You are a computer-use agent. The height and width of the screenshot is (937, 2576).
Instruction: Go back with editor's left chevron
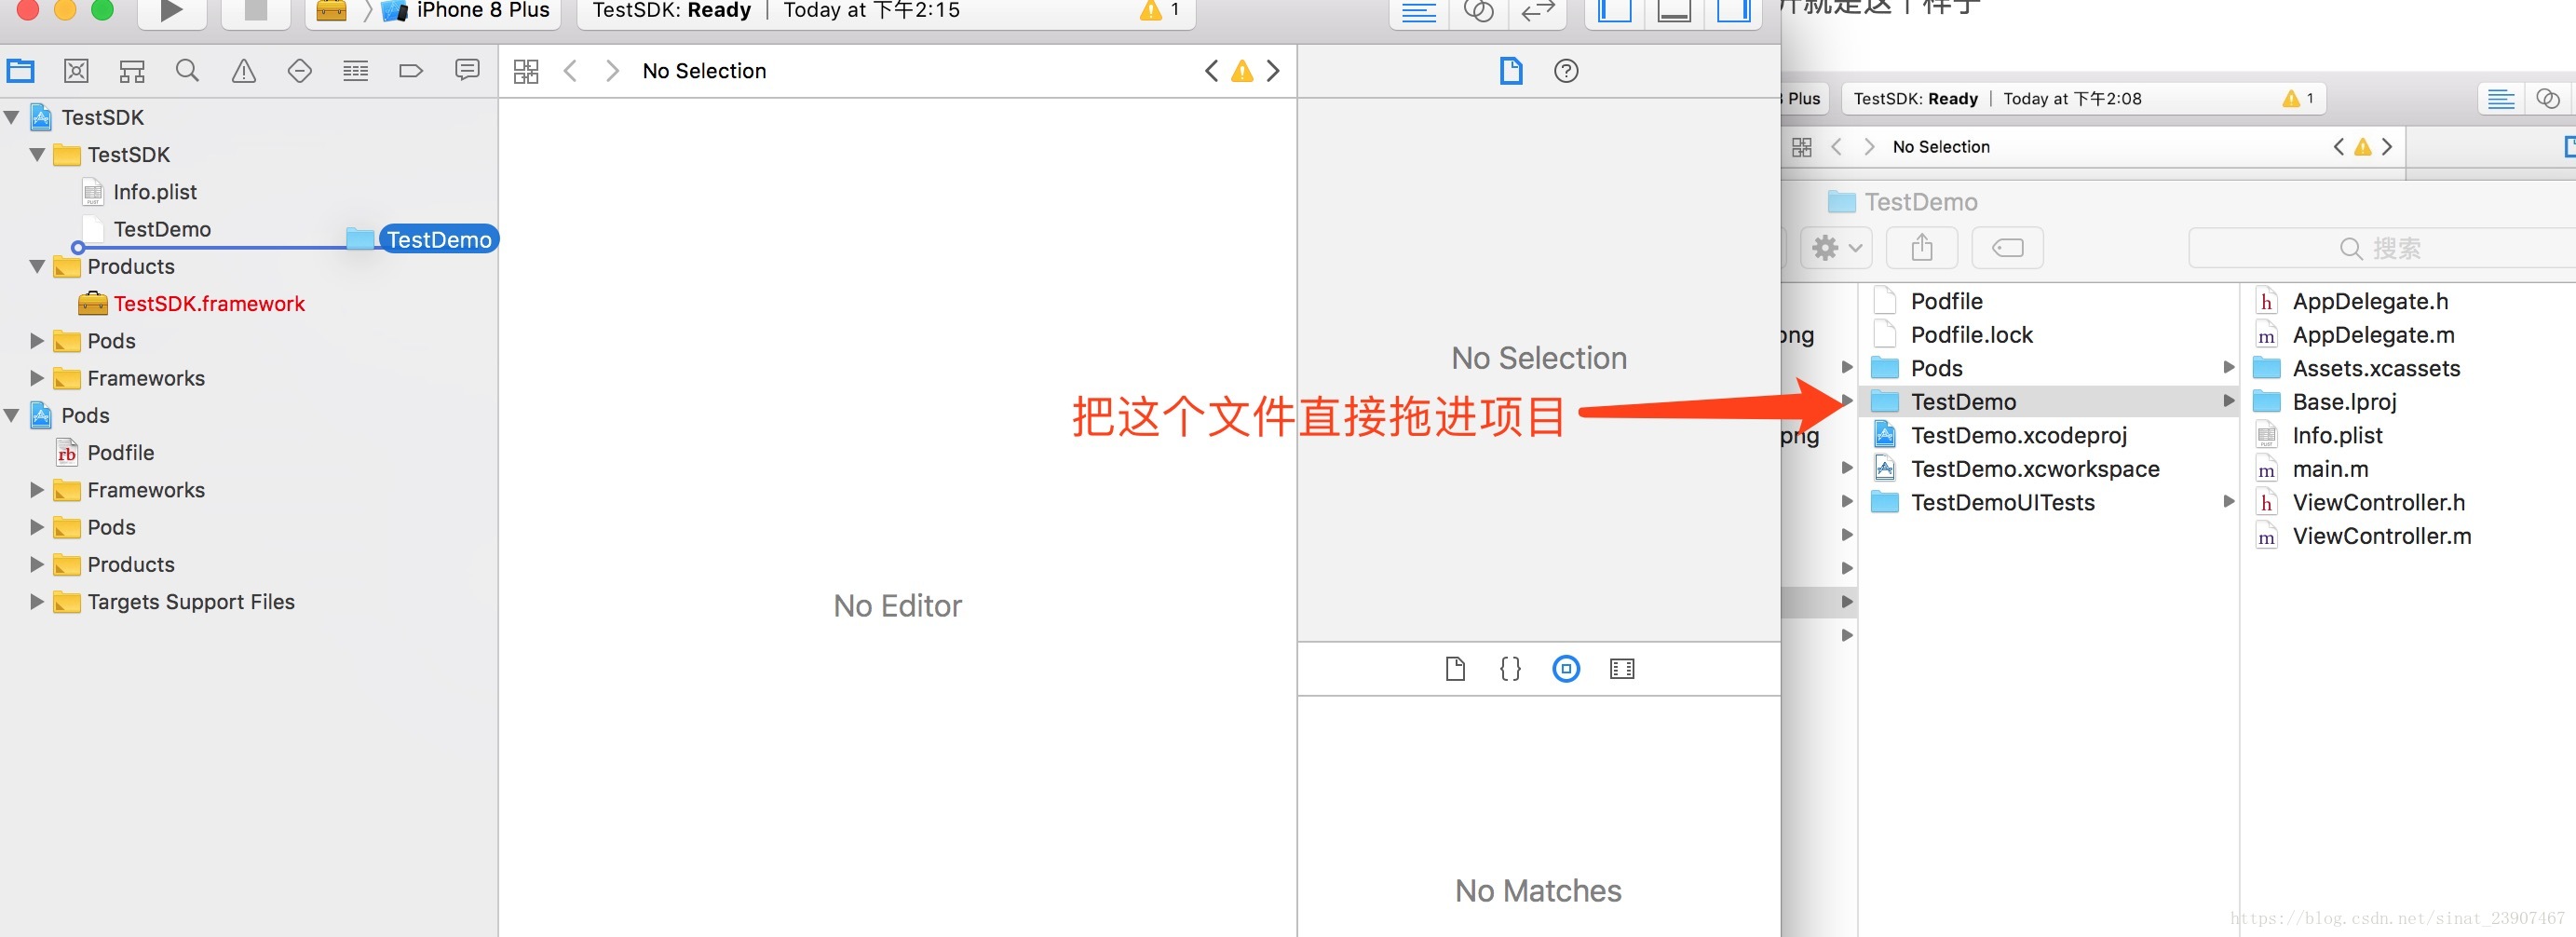570,71
